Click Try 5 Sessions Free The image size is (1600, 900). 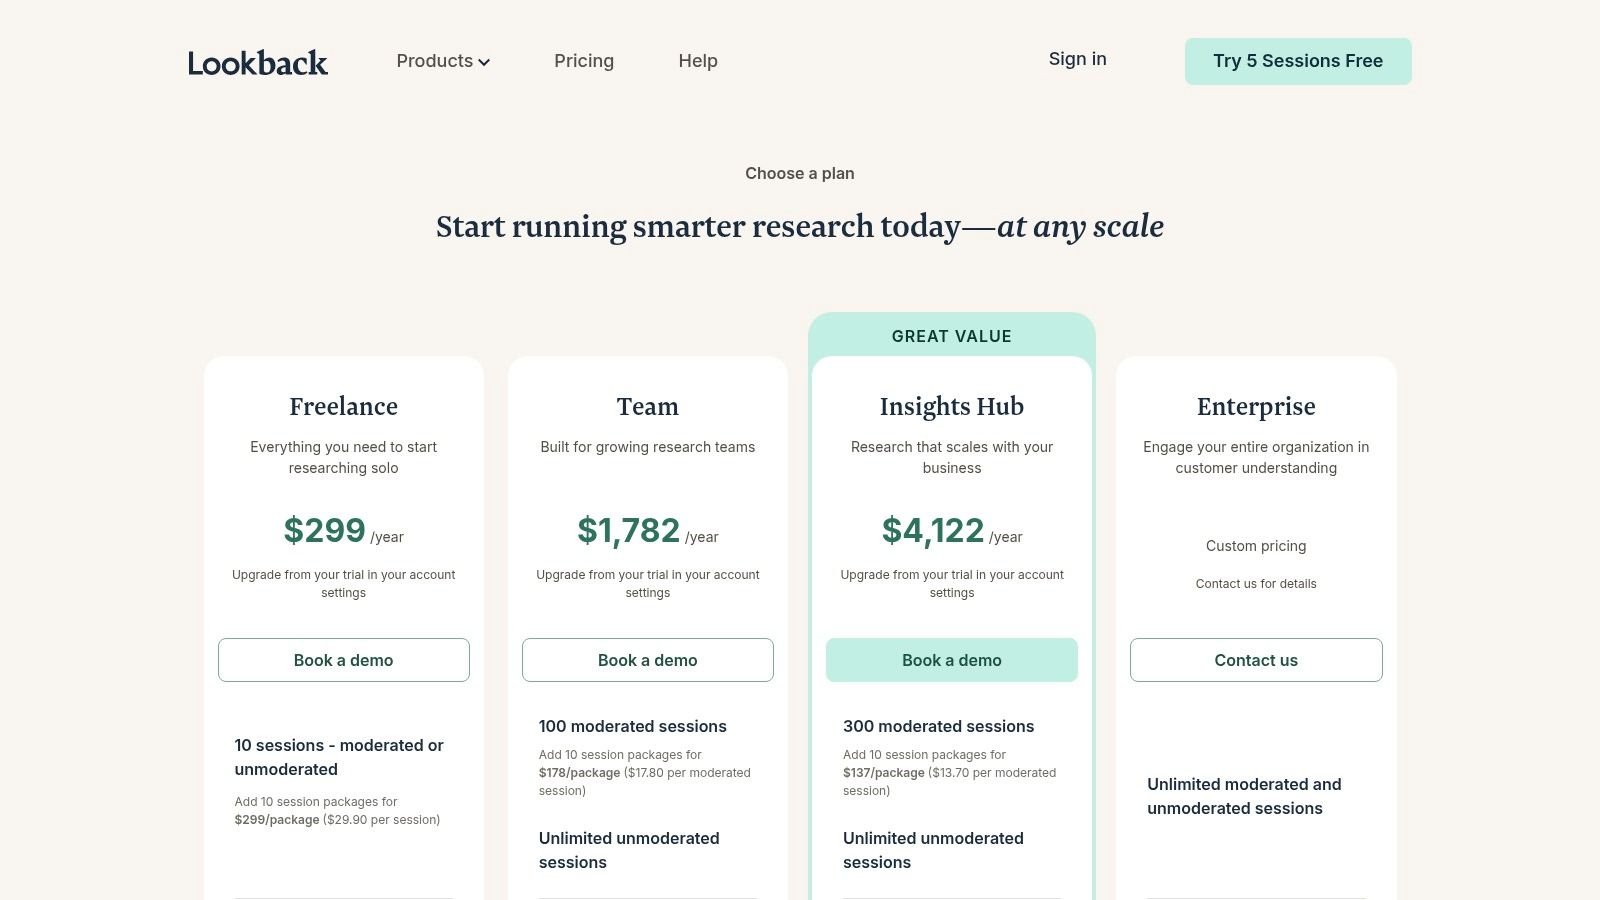(1297, 61)
